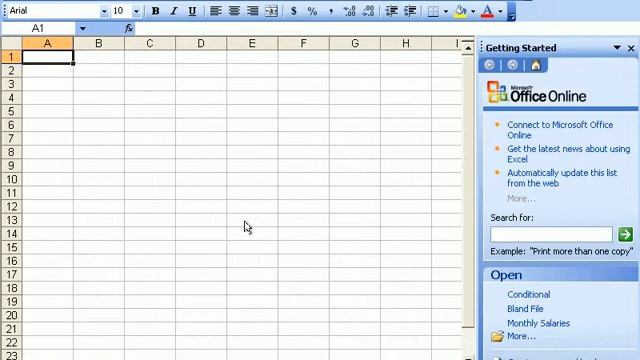Click the Merge and Center icon
This screenshot has height=360, width=640.
click(x=271, y=11)
